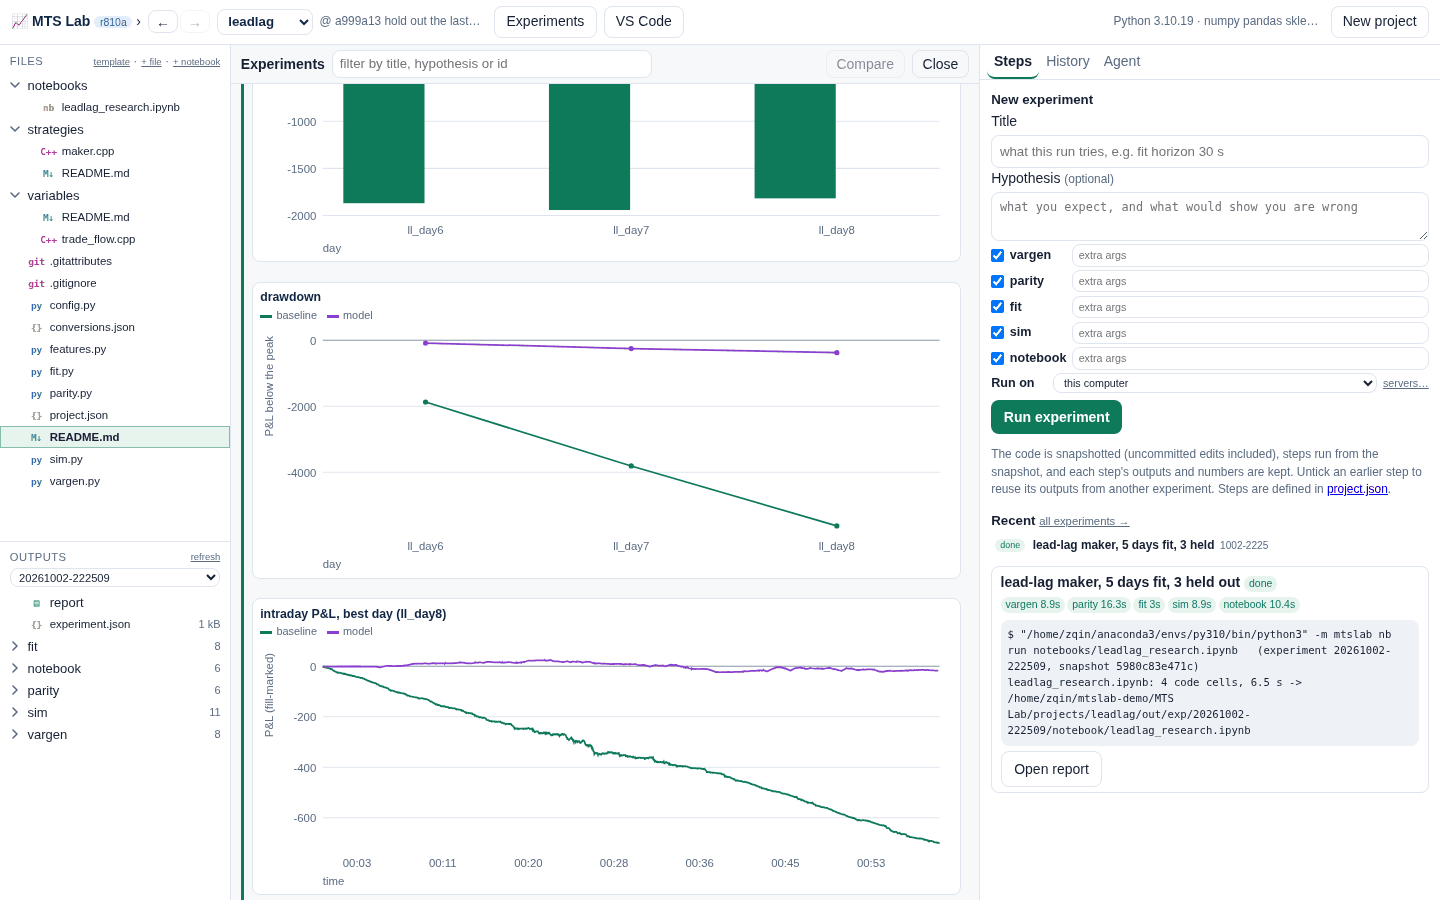Collapse the notebooks folder
This screenshot has height=900, width=1440.
15,85
